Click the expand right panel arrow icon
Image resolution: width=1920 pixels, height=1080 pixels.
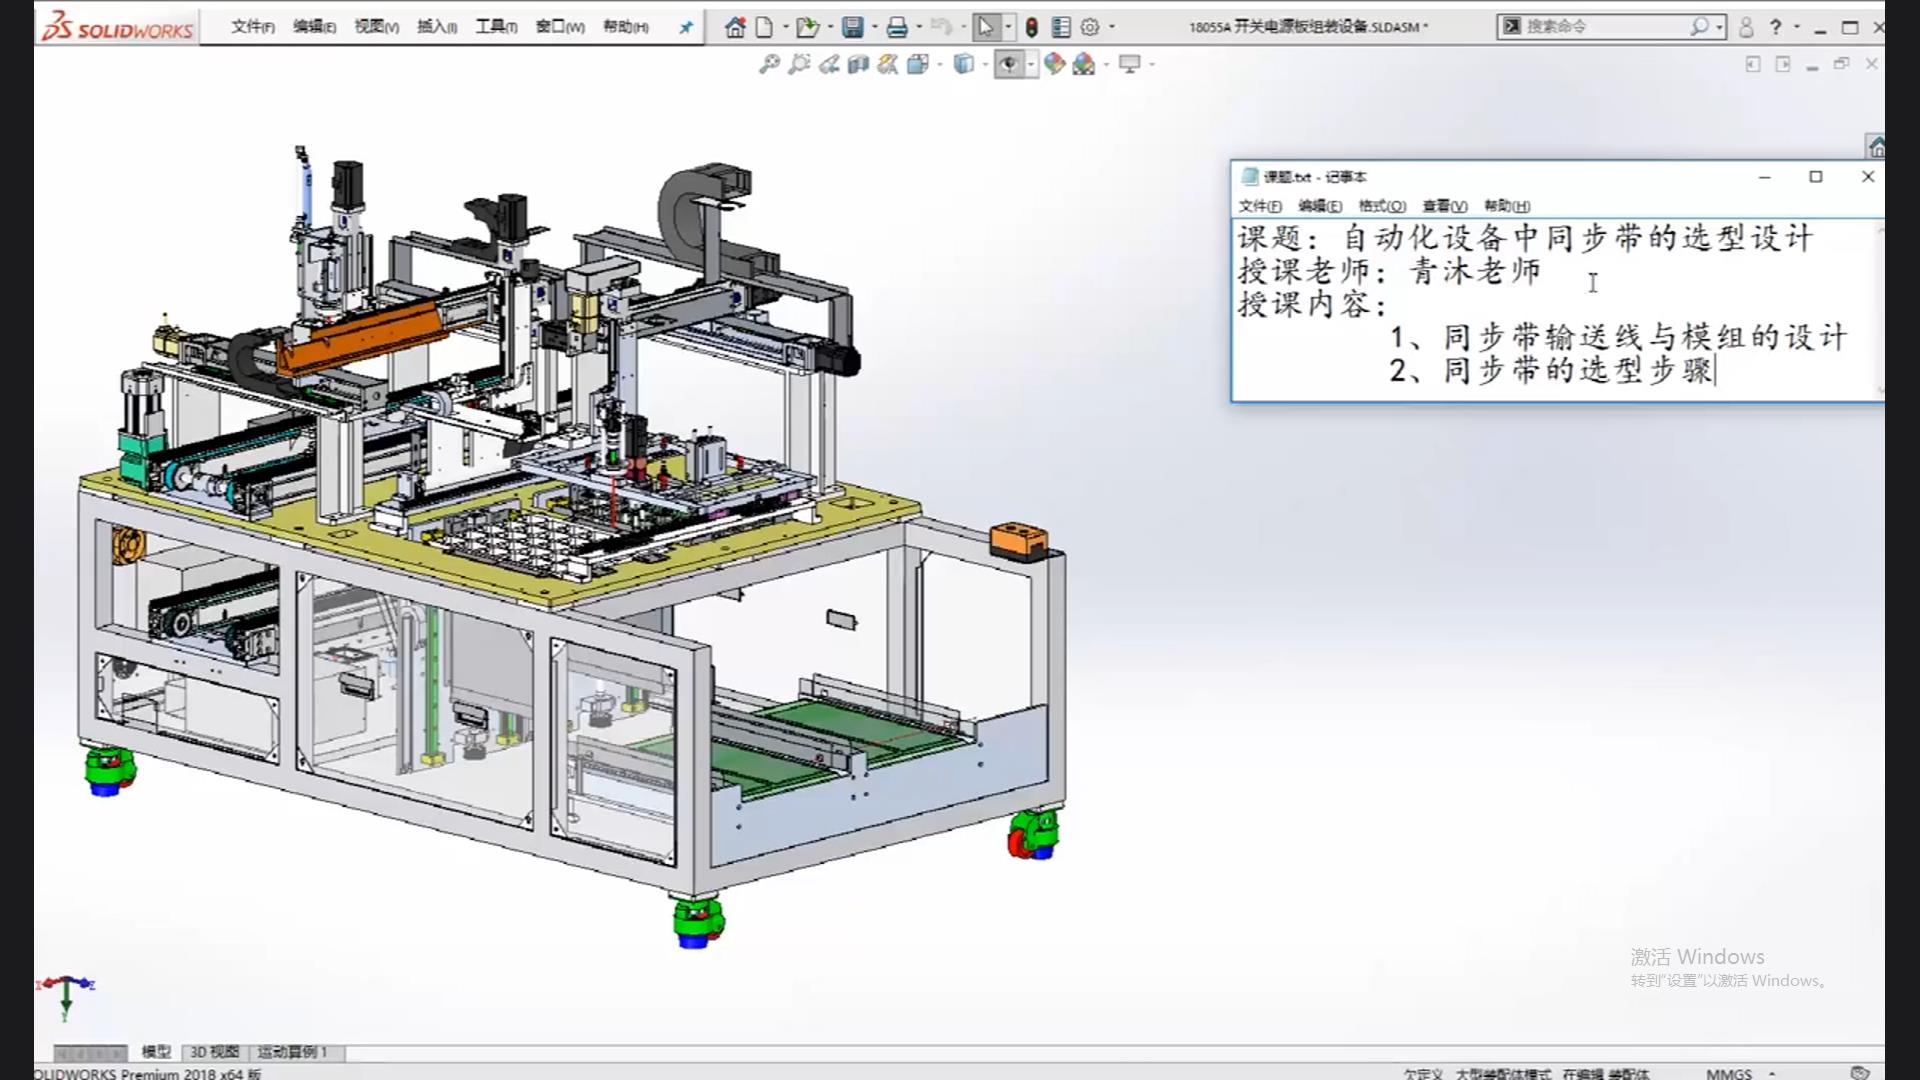pyautogui.click(x=1783, y=65)
